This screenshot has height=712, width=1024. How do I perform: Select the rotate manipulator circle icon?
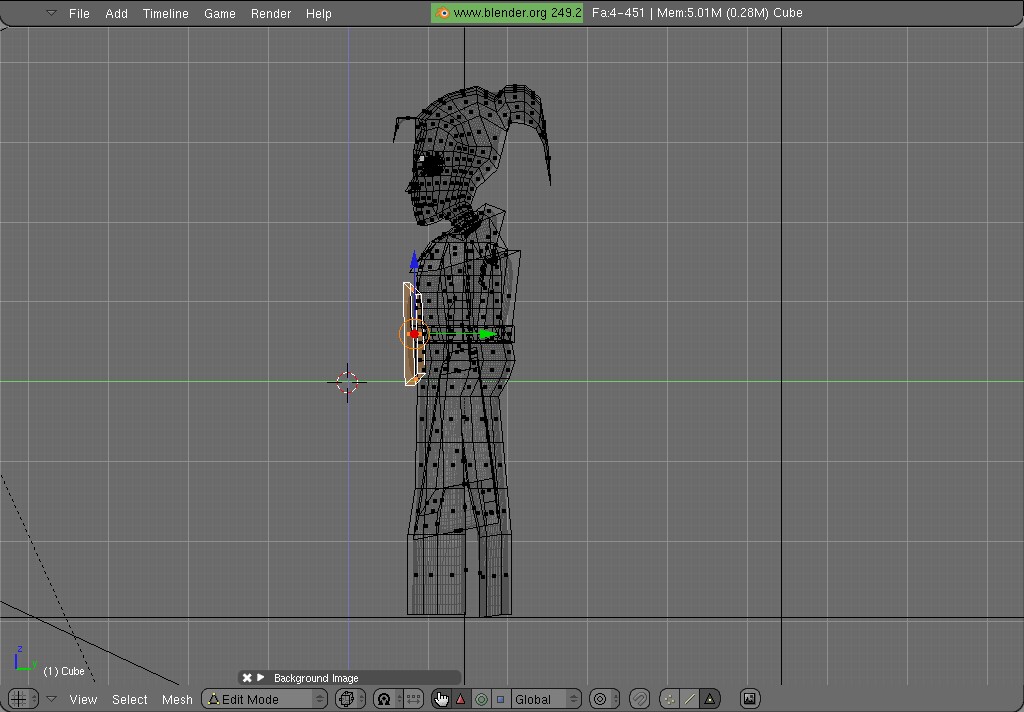(481, 699)
